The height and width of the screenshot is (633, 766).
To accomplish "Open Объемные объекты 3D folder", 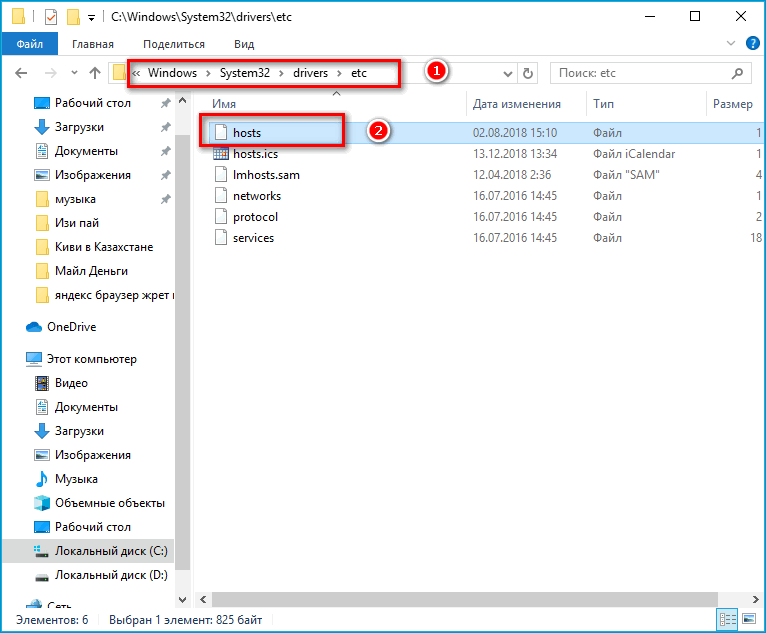I will 110,503.
